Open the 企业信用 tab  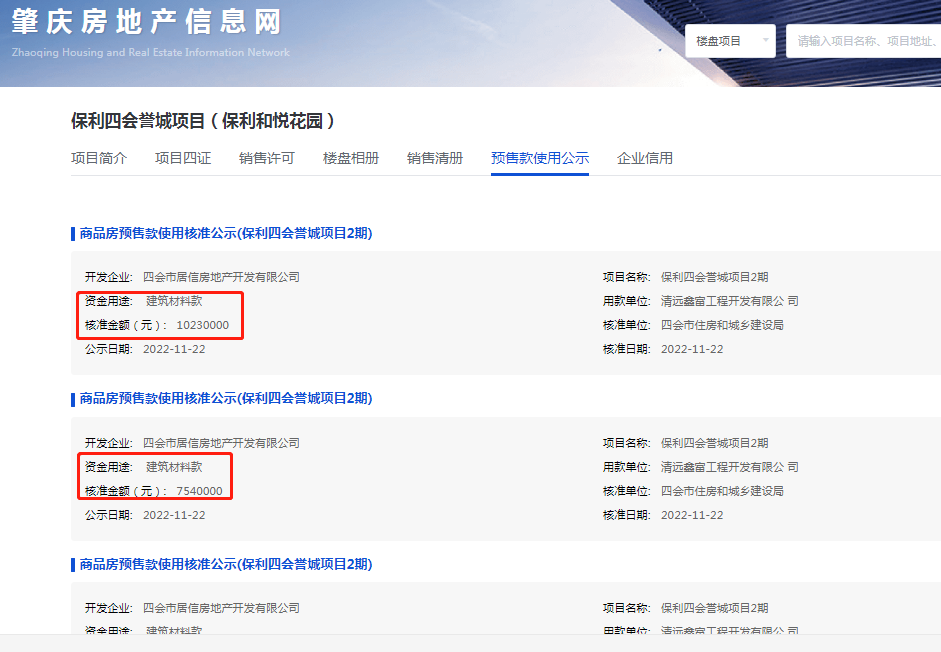[645, 158]
